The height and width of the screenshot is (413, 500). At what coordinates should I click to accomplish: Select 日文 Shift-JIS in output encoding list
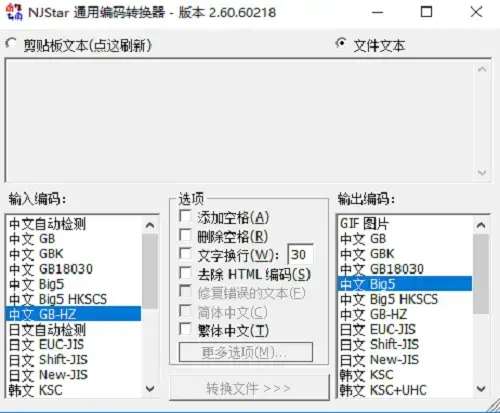(405, 345)
